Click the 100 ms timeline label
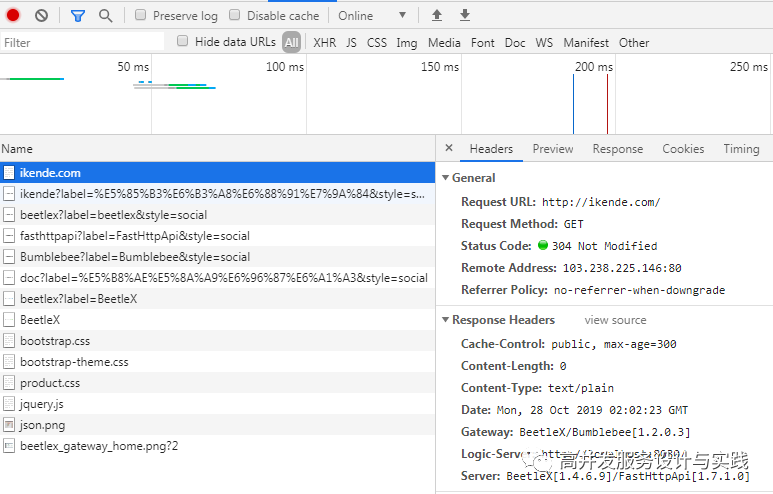773x494 pixels. [285, 67]
